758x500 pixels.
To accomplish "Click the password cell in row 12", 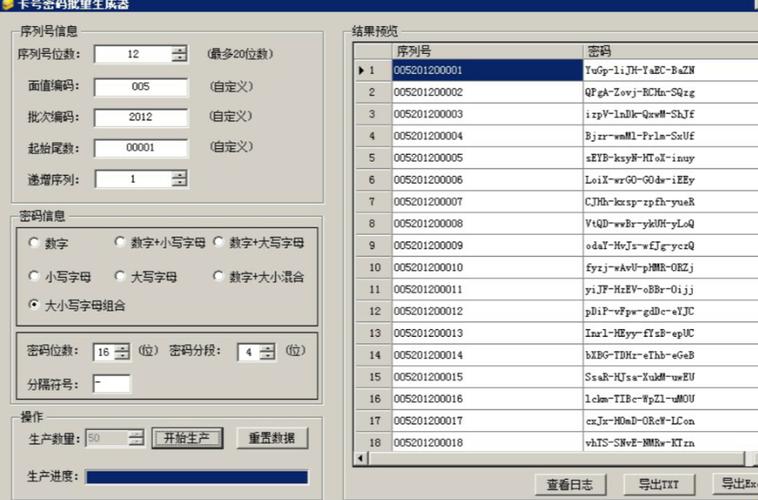I will (x=671, y=311).
